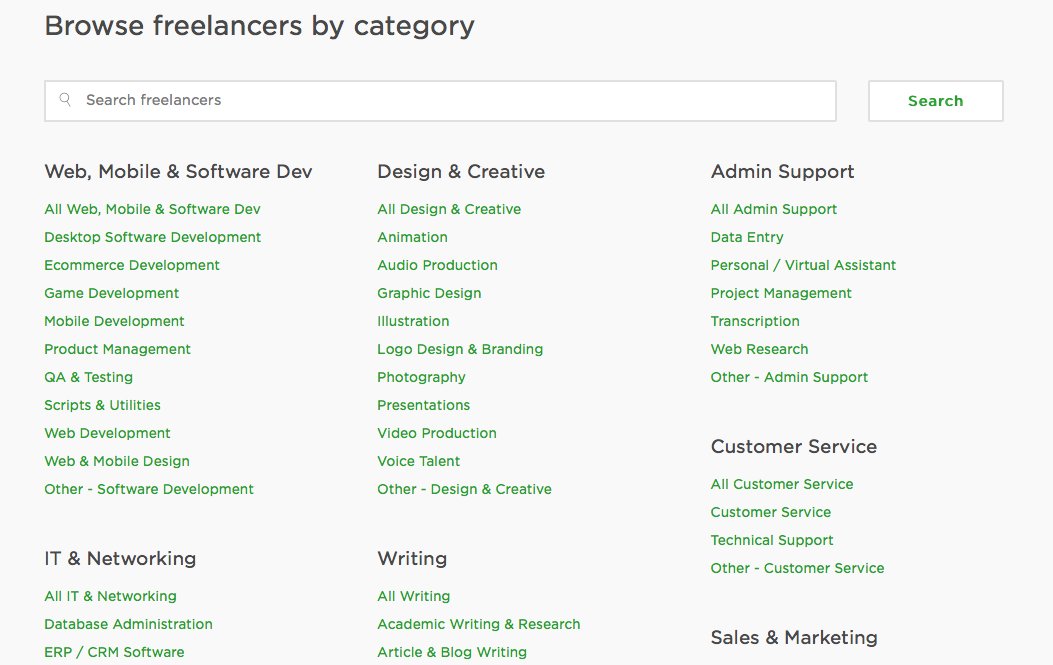
Task: Open Web & Mobile Design category
Action: click(x=117, y=461)
